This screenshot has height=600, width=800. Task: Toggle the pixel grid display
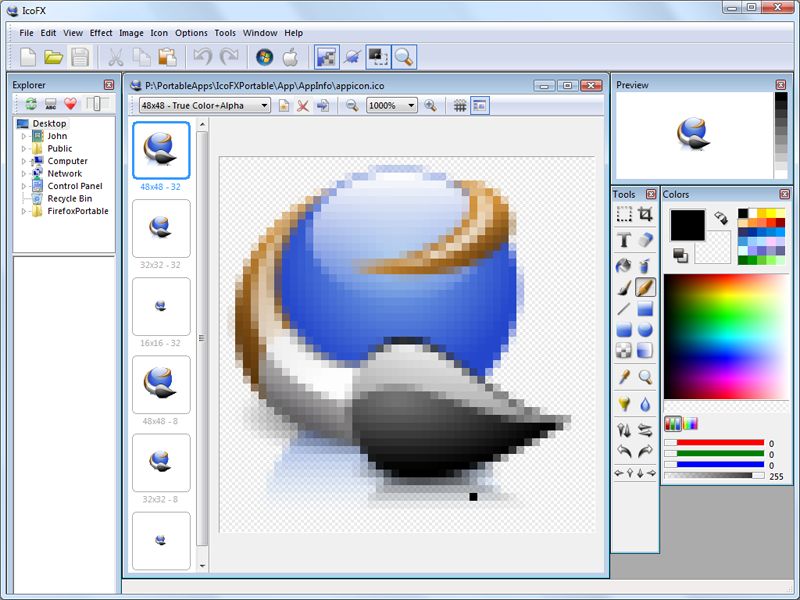tap(460, 106)
